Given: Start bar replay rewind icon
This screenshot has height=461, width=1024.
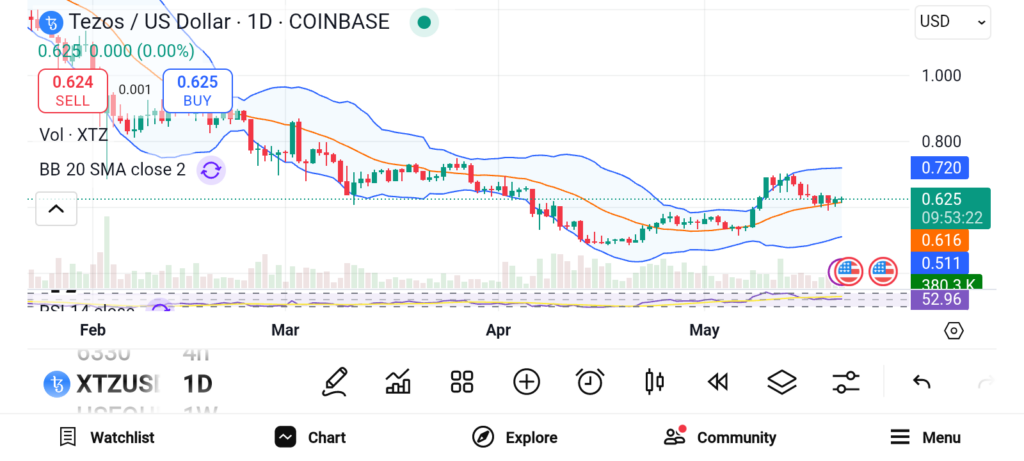Looking at the screenshot, I should pos(718,382).
